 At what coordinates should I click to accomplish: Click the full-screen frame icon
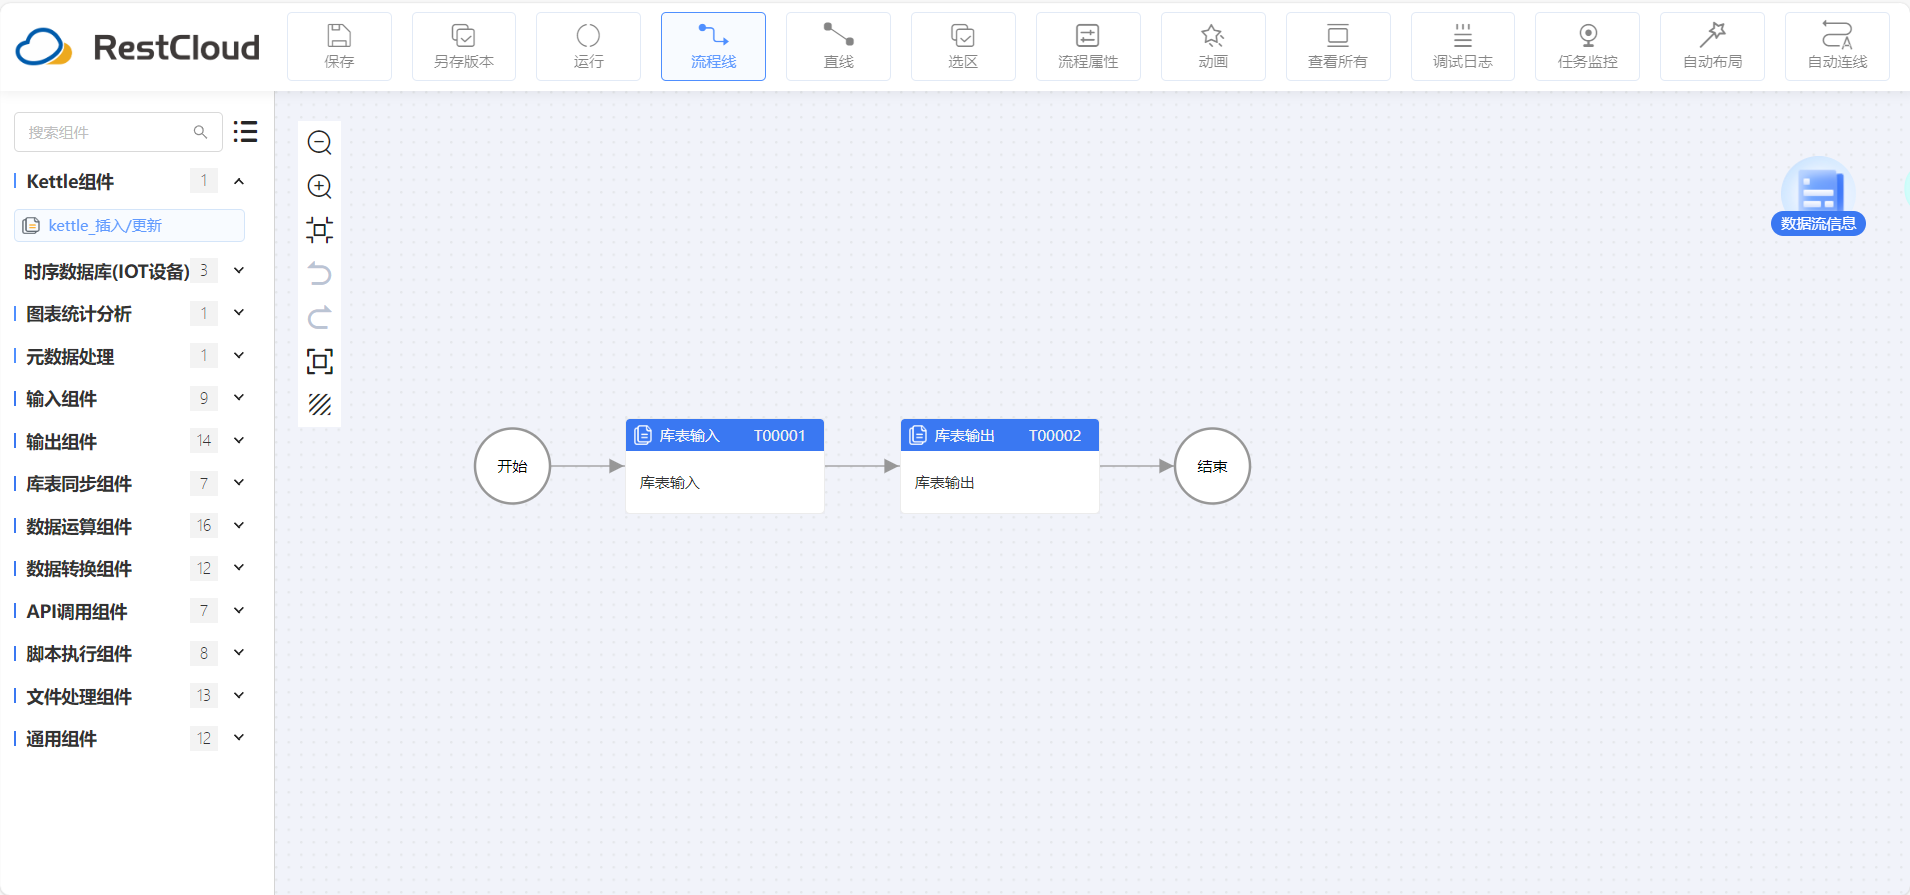320,361
